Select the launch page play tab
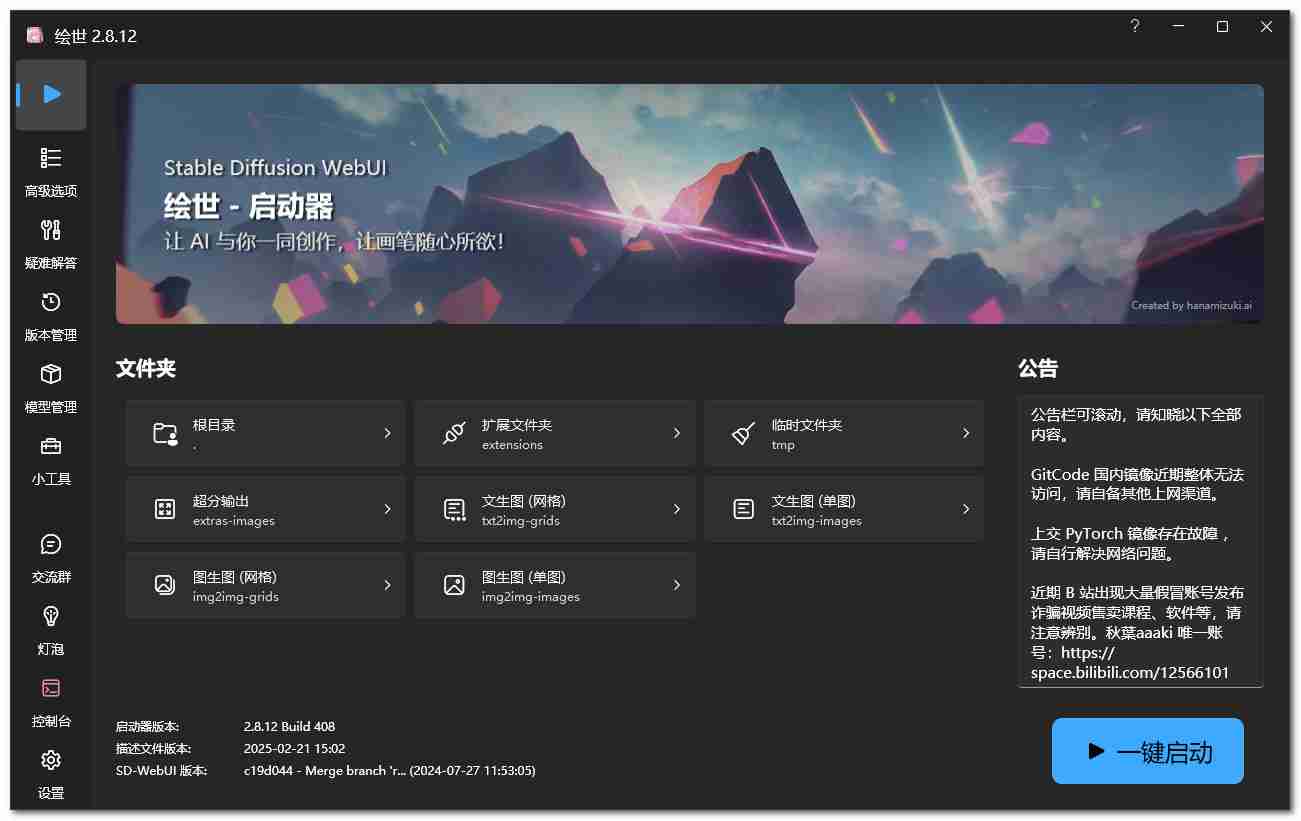This screenshot has width=1301, height=821. click(51, 94)
